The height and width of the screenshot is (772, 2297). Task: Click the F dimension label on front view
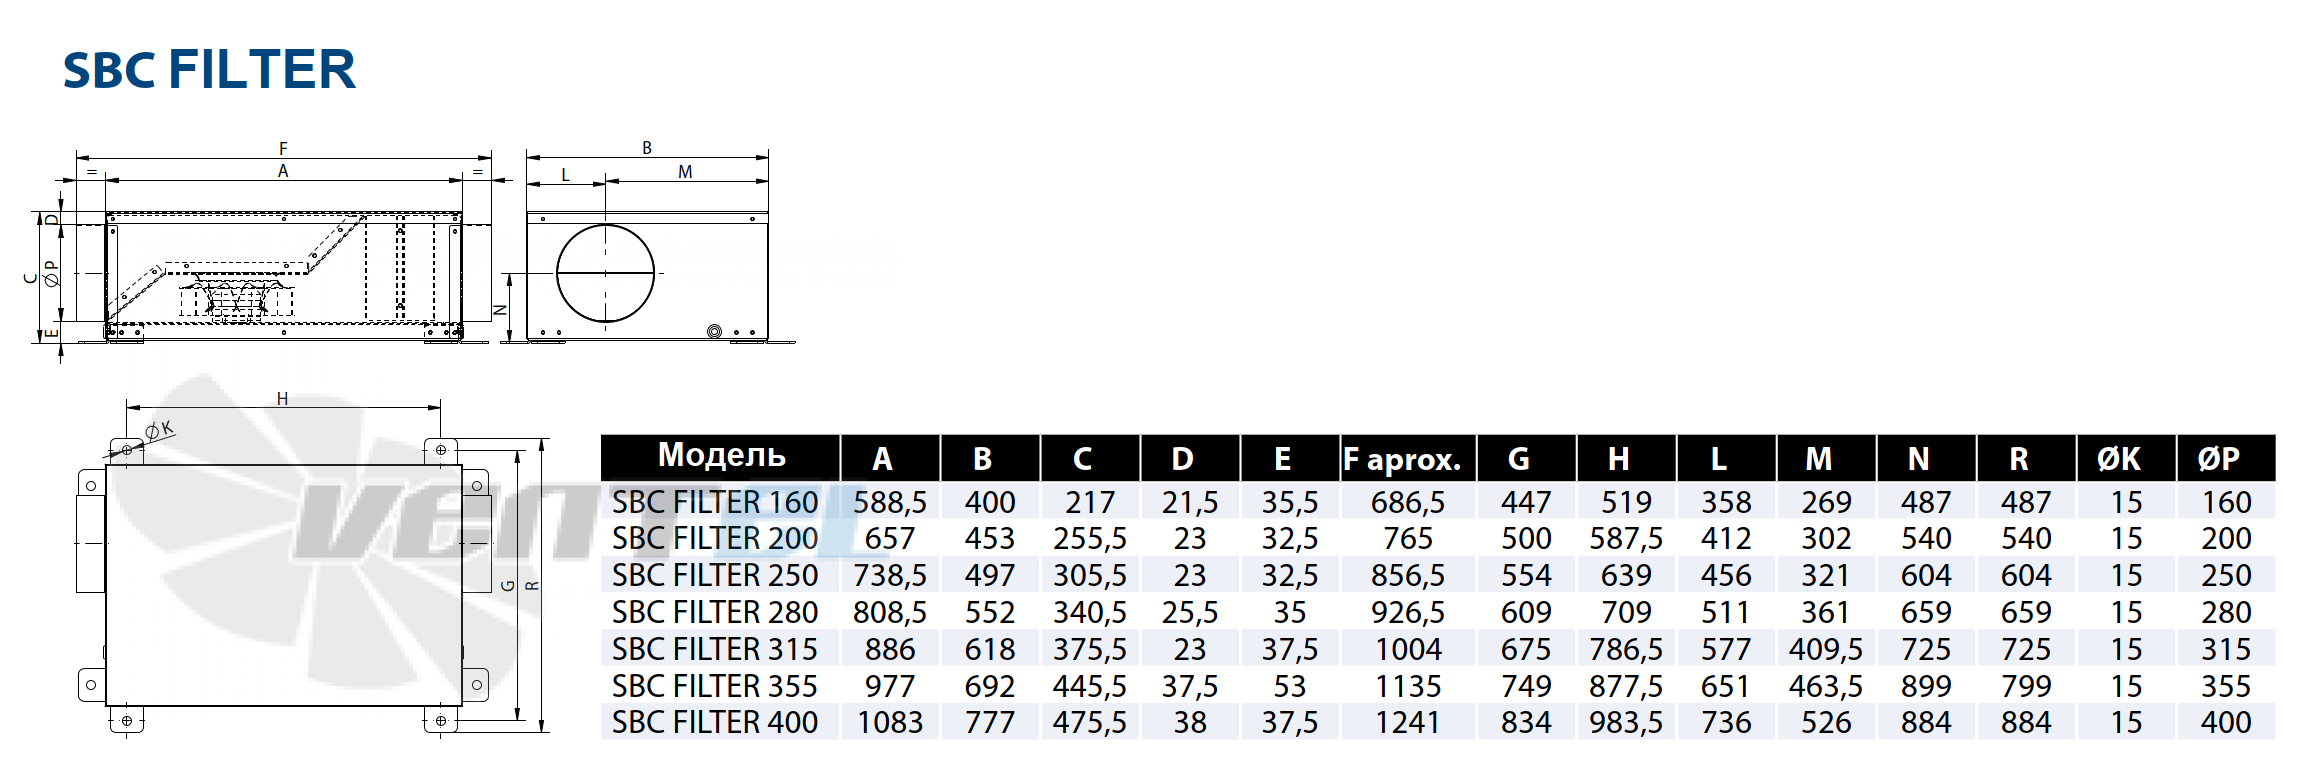coord(283,148)
